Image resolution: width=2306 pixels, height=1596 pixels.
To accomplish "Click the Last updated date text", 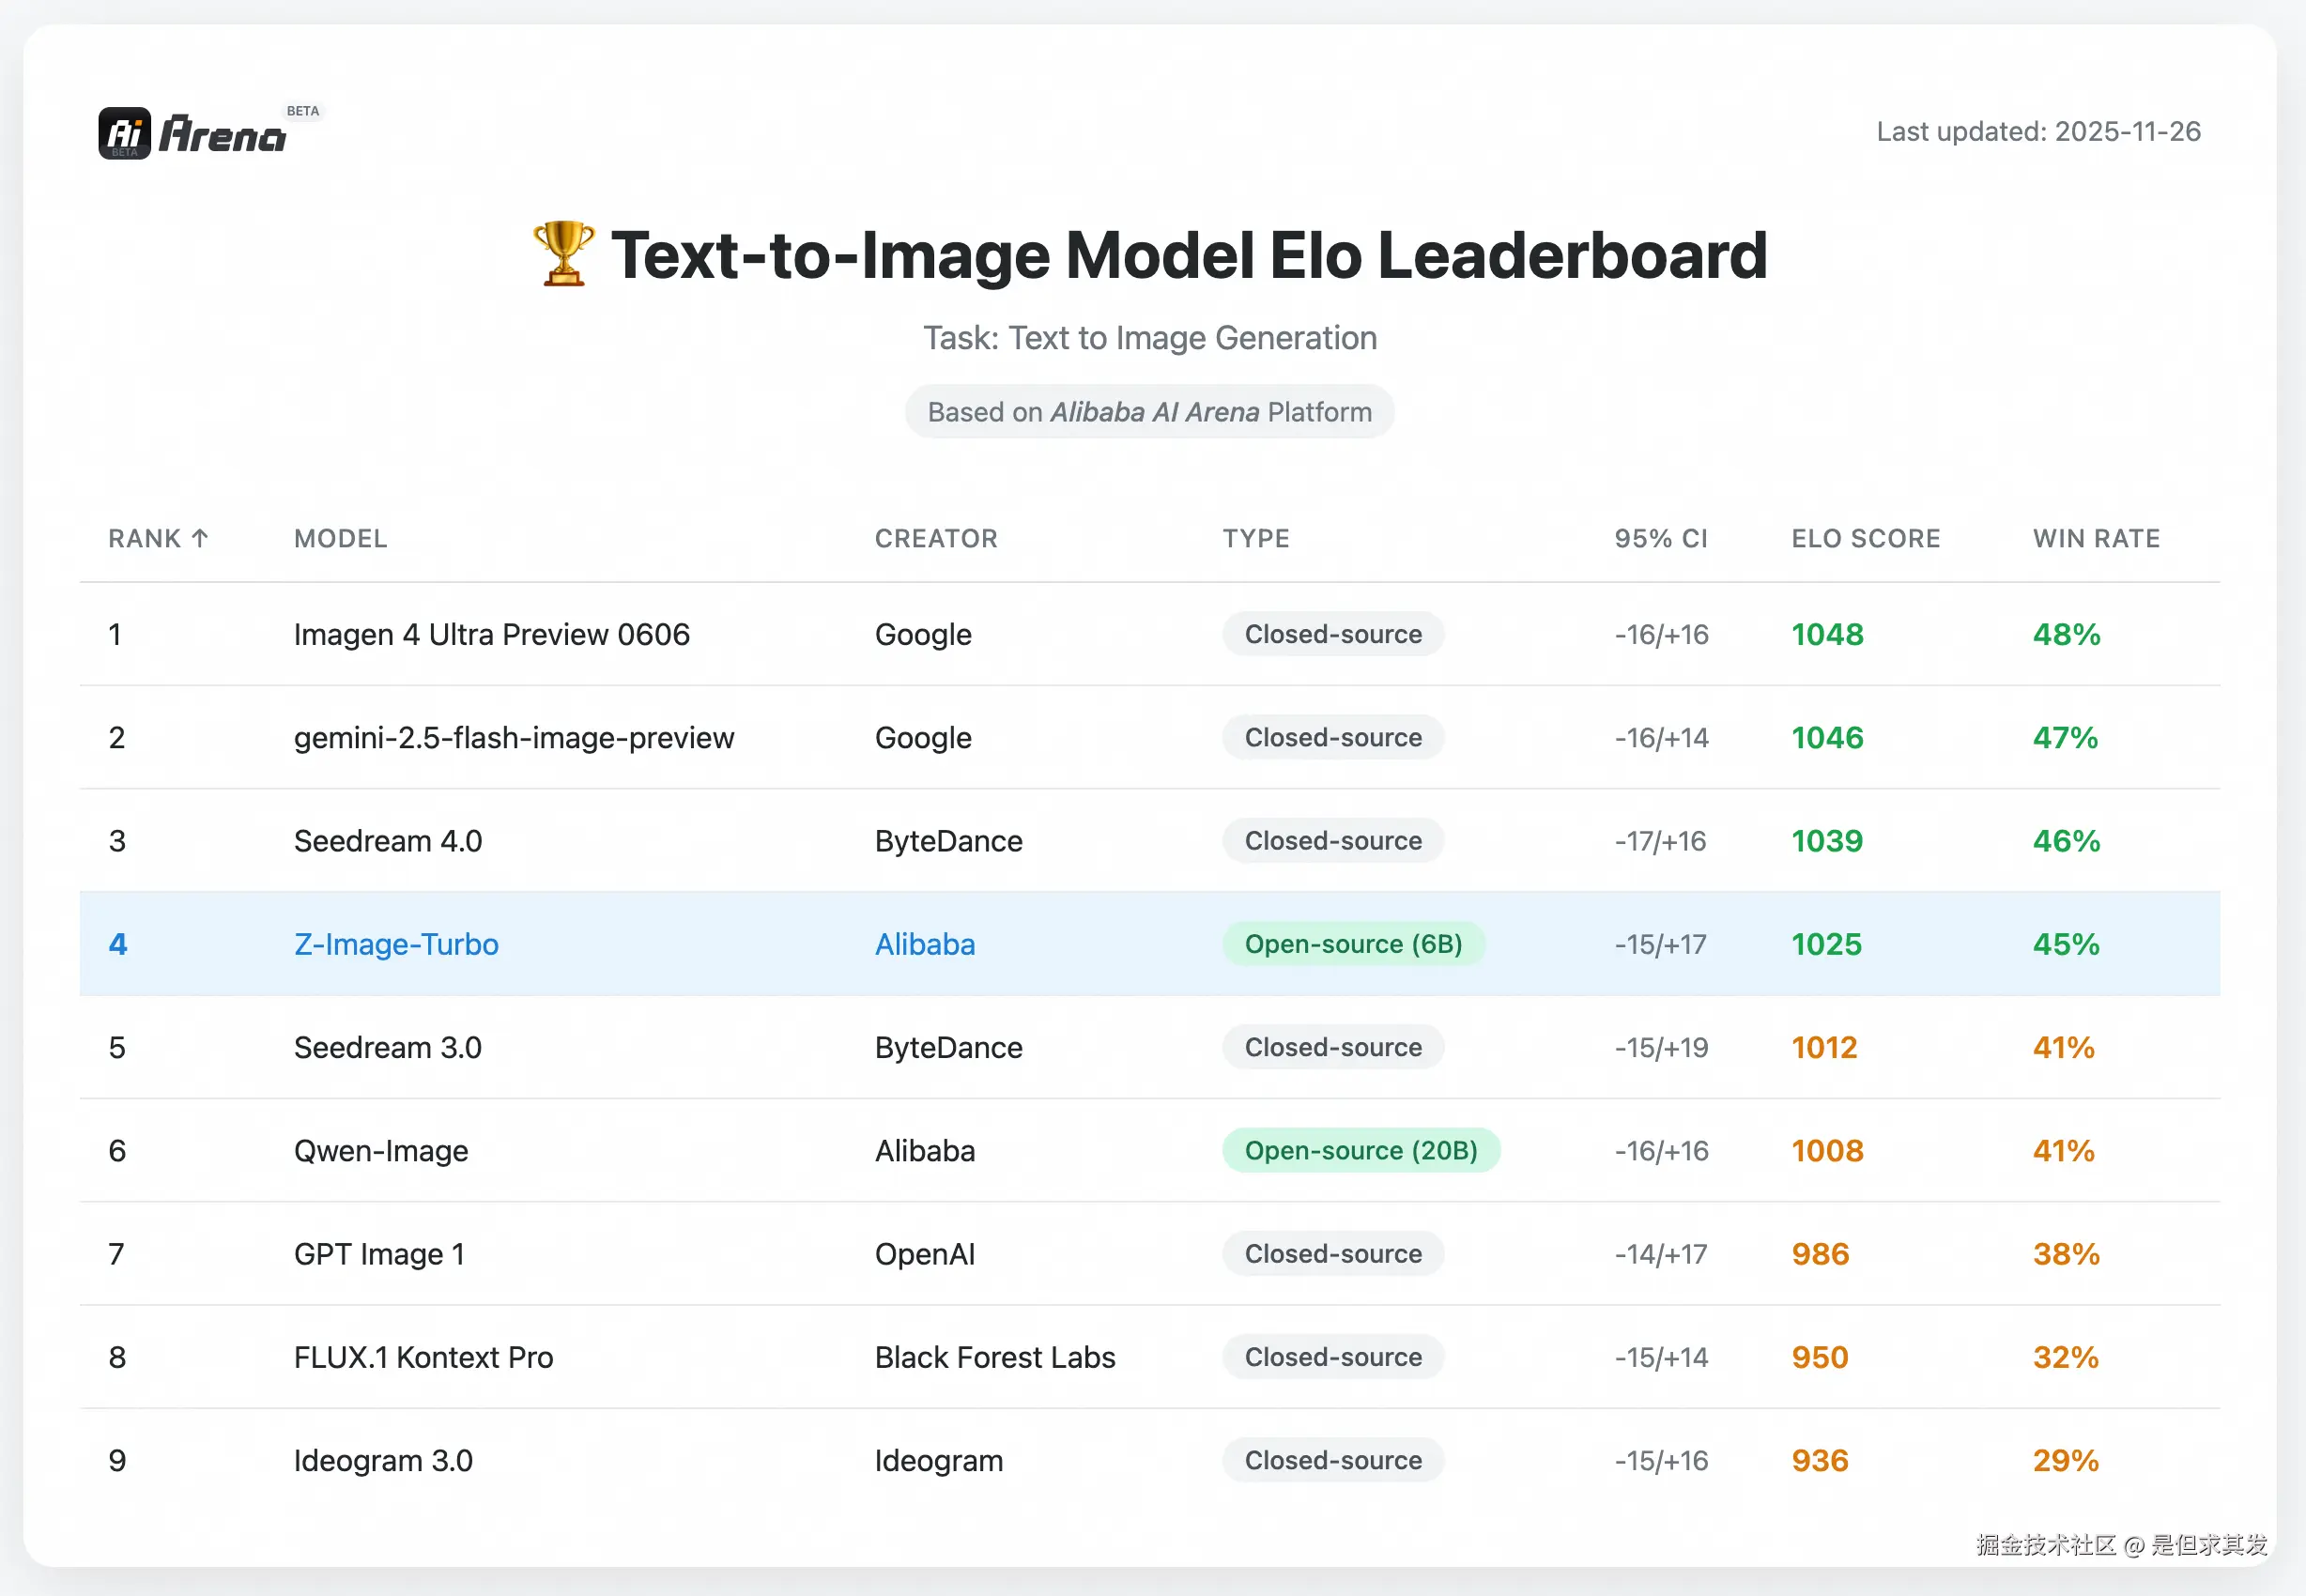I will [2037, 131].
